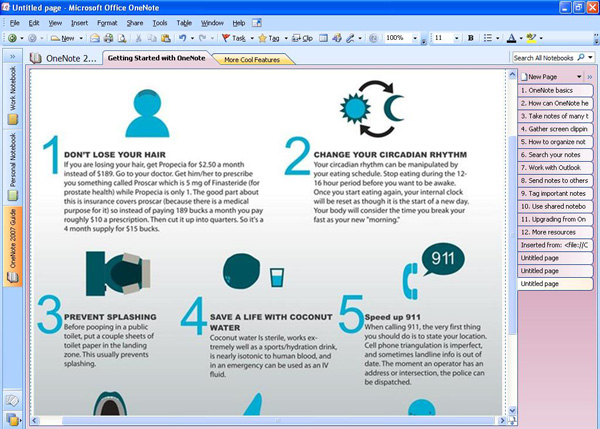Open the File menu
The image size is (600, 429).
pyautogui.click(x=15, y=23)
